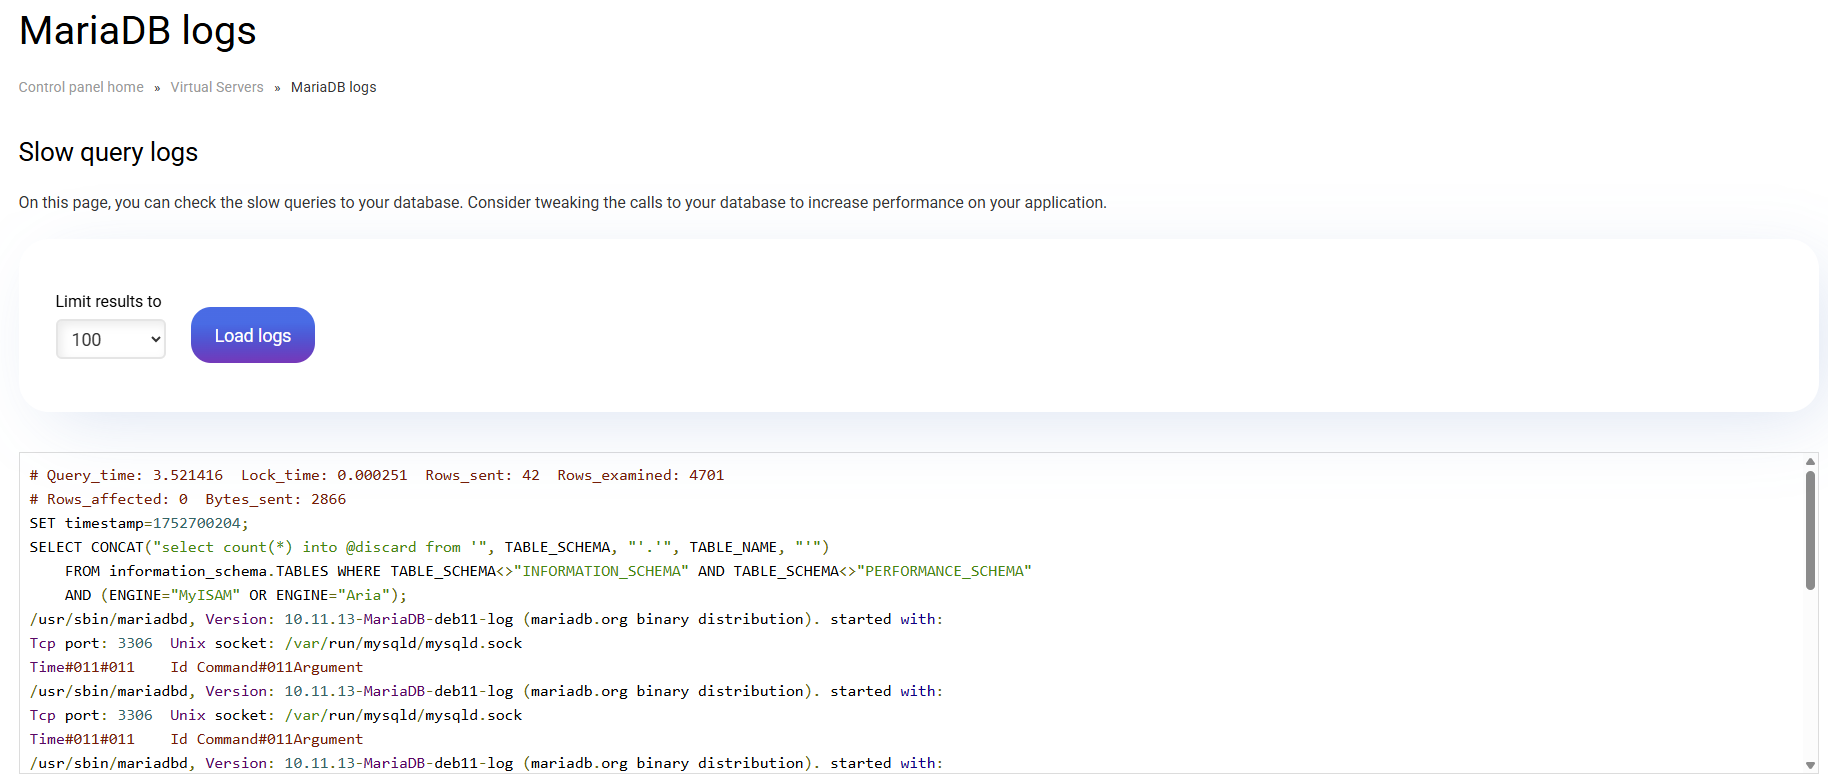Screen dimensions: 1828x779
Task: Click the first Time#011 Id Command line
Action: coord(196,667)
